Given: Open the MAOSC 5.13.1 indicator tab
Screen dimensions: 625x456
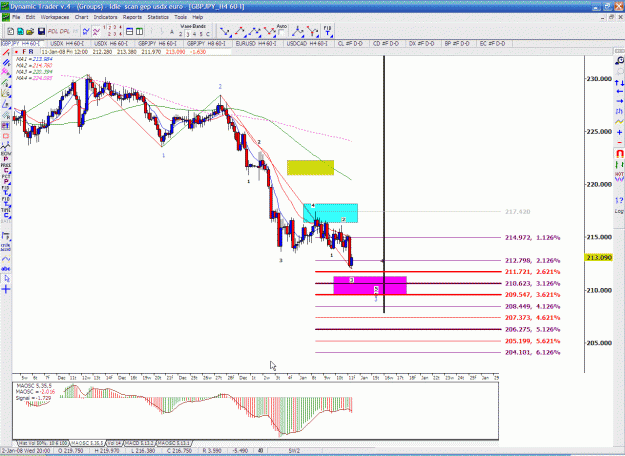Looking at the screenshot, I should pos(174,443).
